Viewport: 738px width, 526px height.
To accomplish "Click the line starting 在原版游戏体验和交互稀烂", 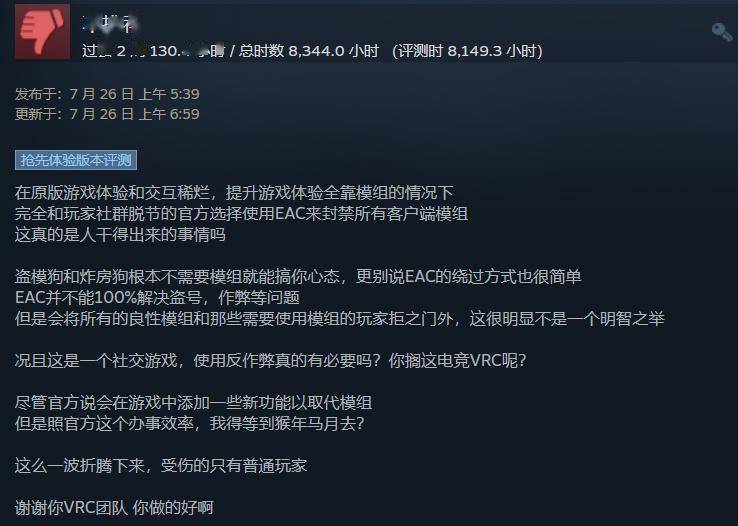I will point(234,192).
